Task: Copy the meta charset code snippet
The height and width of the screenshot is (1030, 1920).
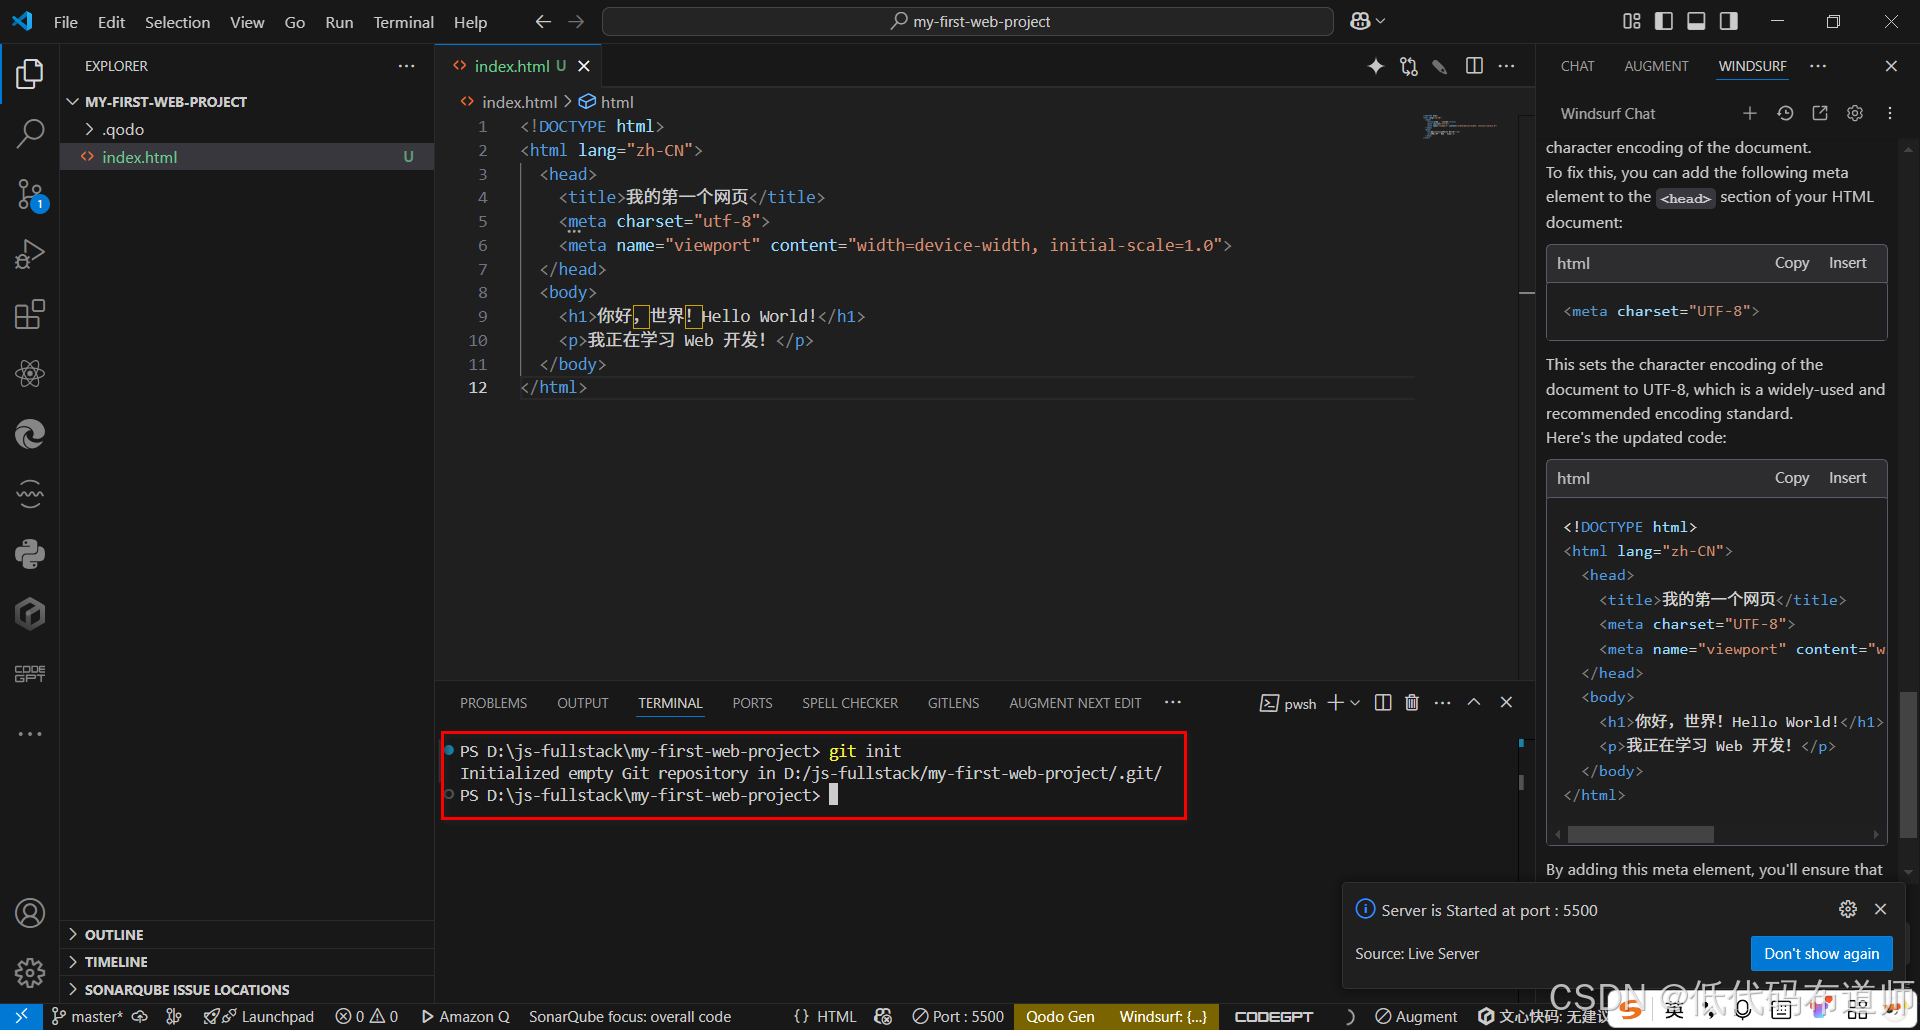Action: coord(1791,263)
